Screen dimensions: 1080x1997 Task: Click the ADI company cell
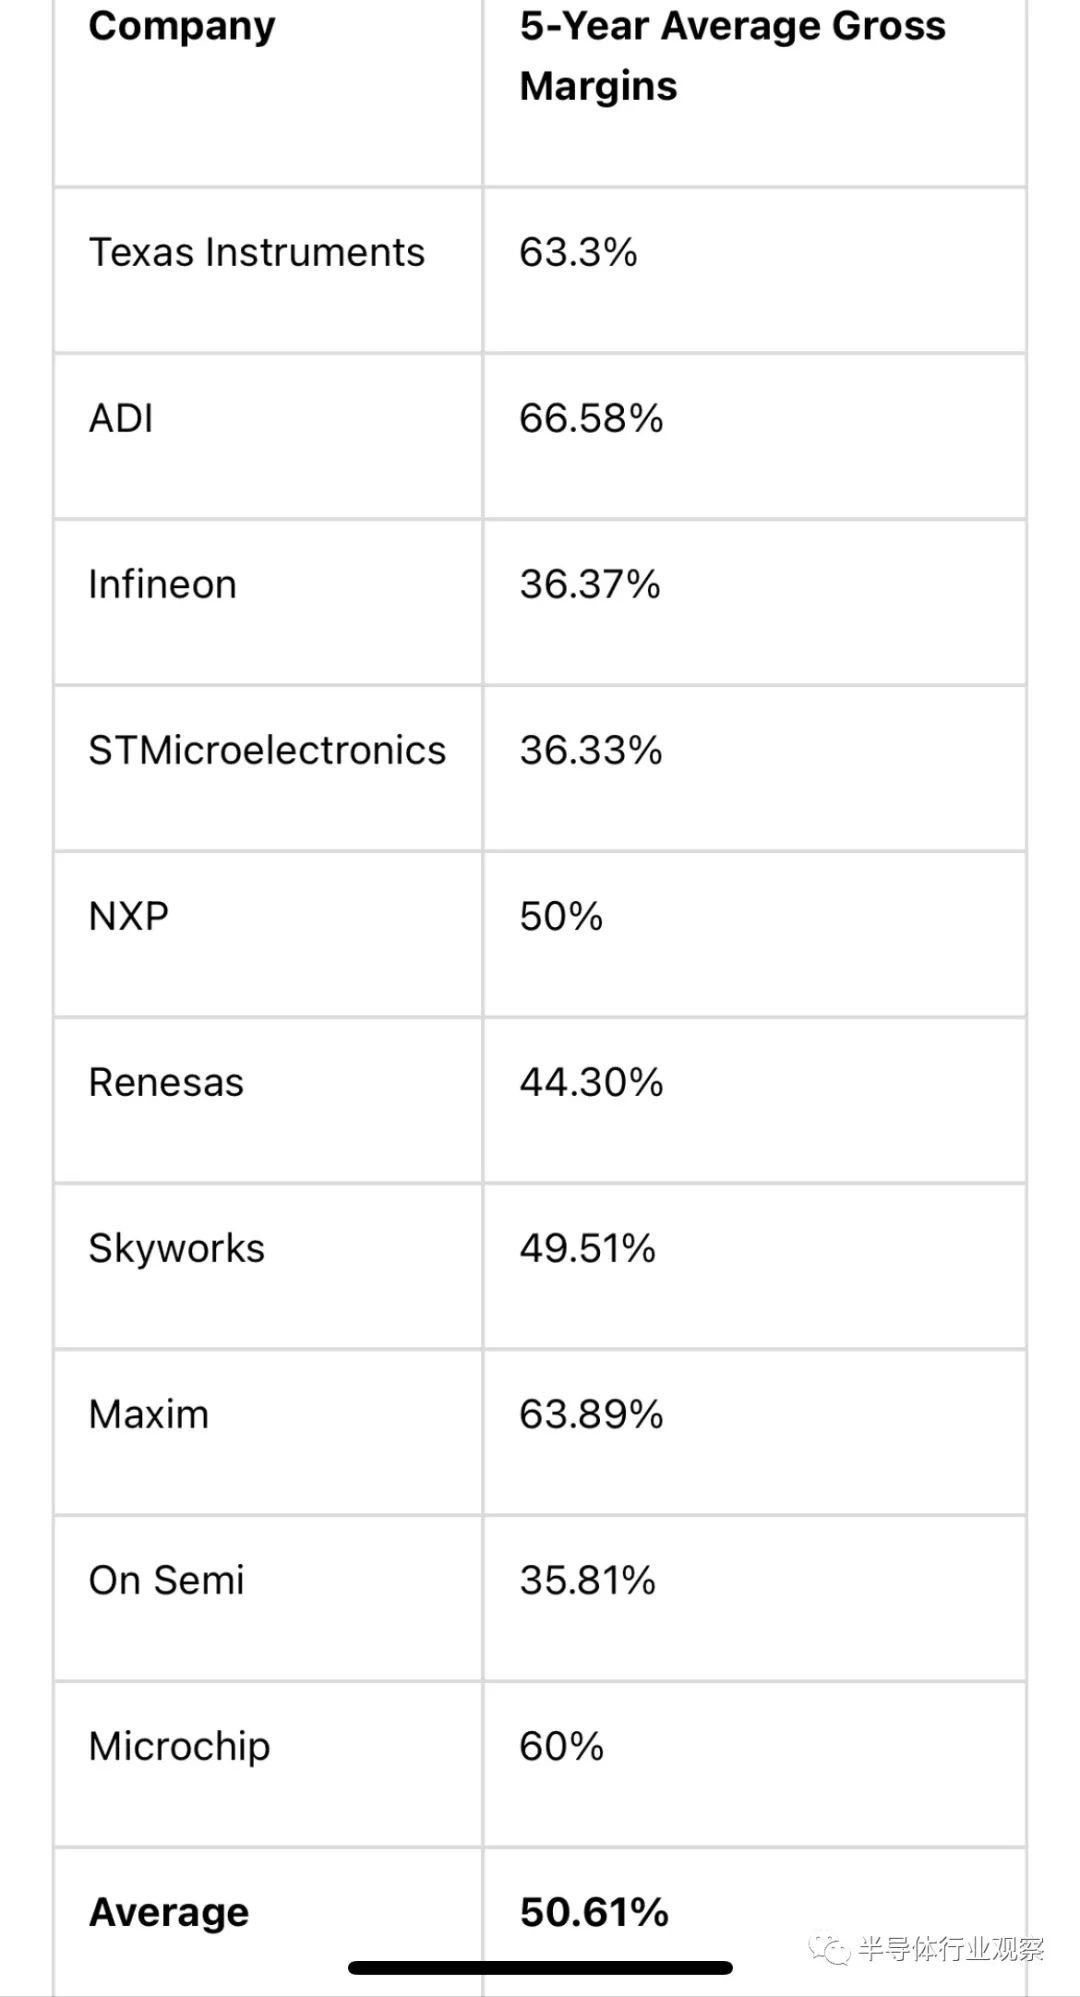121,419
